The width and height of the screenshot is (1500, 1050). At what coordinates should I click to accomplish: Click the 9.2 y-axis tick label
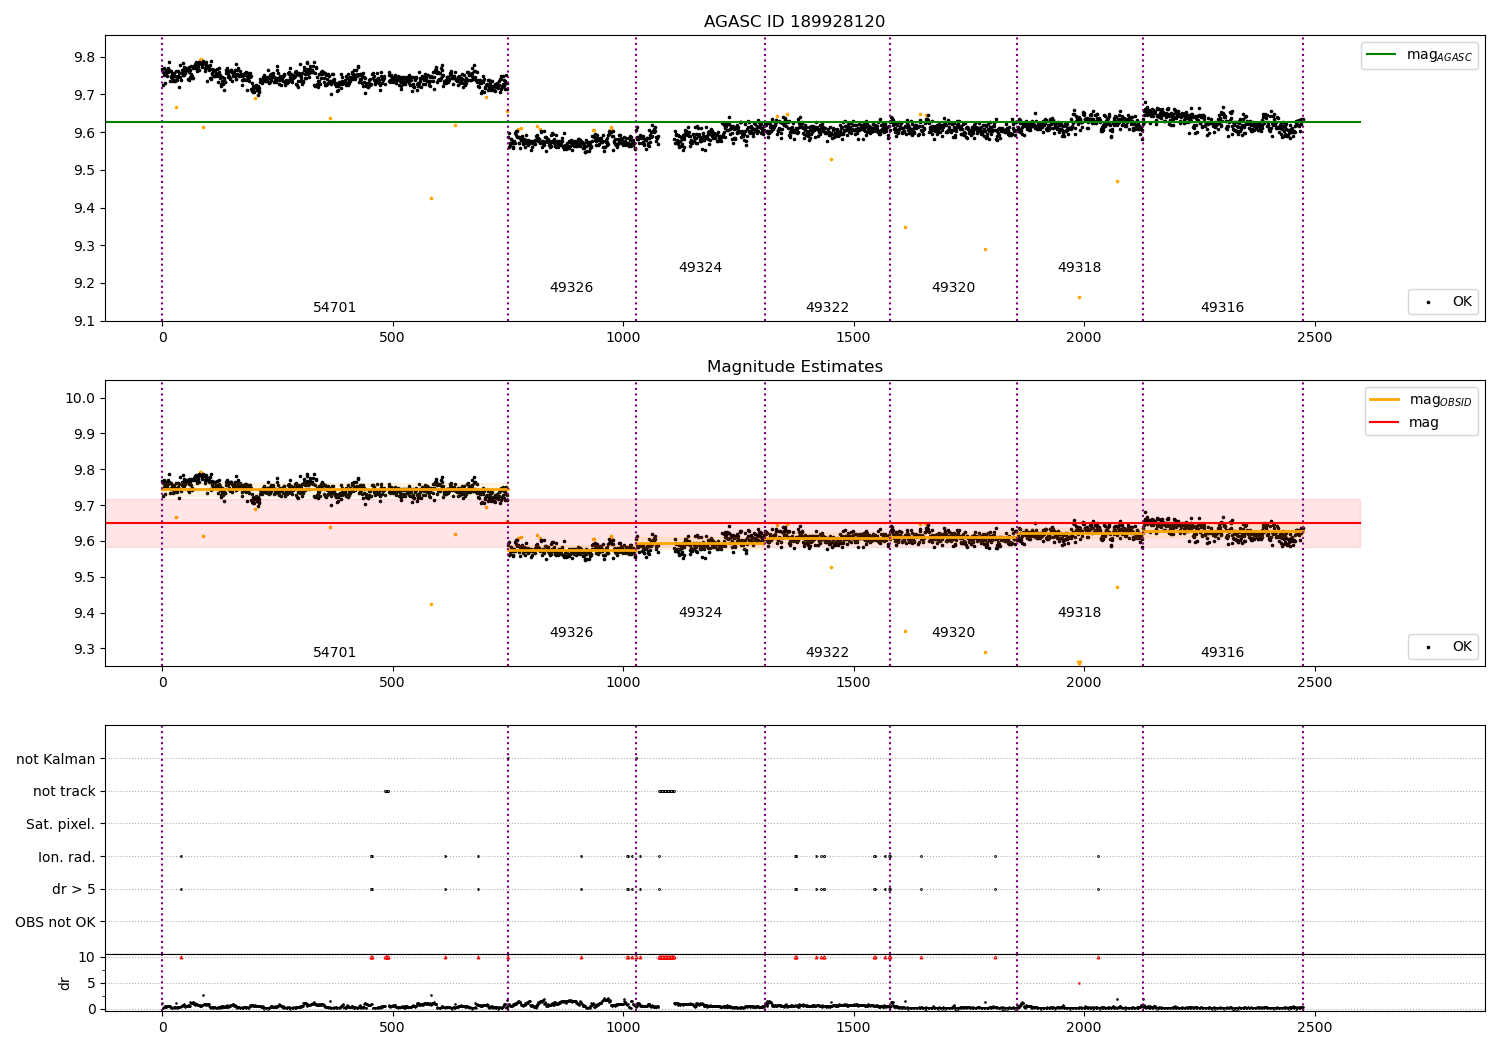pos(84,283)
